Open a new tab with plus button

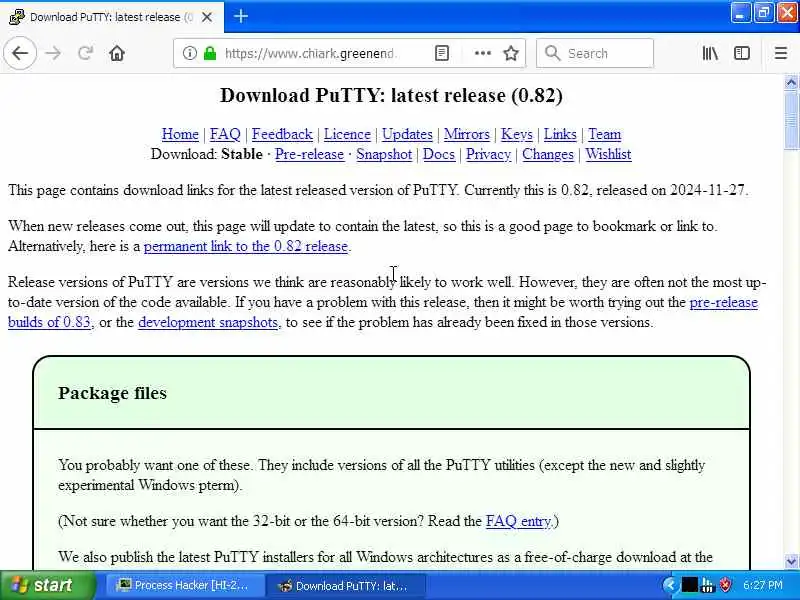pyautogui.click(x=241, y=16)
